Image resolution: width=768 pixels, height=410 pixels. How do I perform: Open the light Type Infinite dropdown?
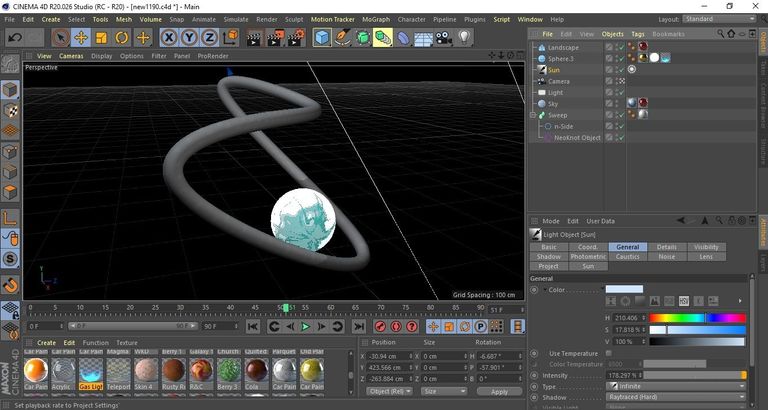[x=676, y=386]
